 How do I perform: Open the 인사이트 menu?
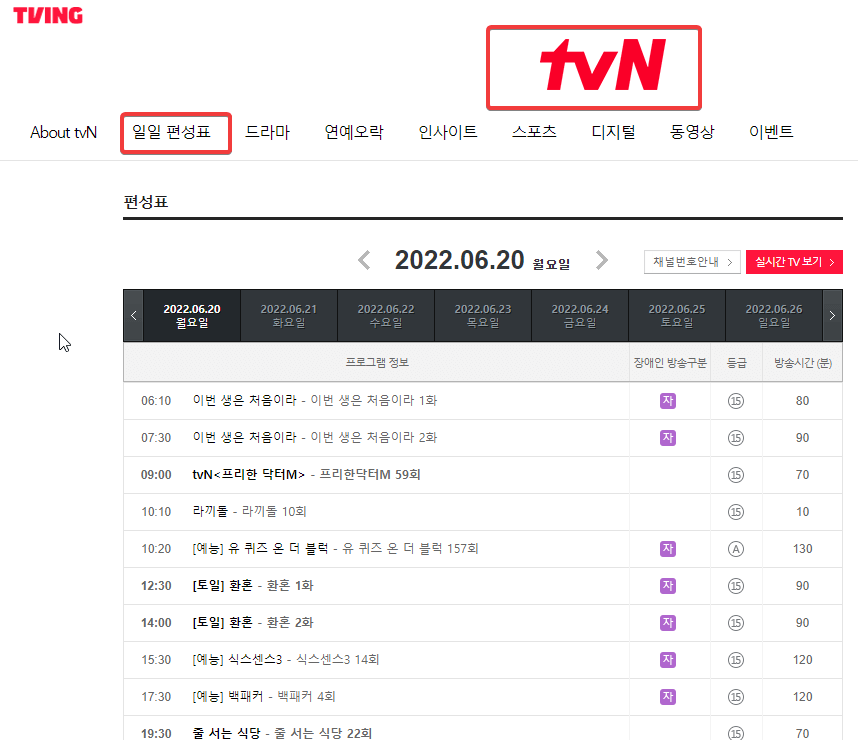pyautogui.click(x=448, y=132)
